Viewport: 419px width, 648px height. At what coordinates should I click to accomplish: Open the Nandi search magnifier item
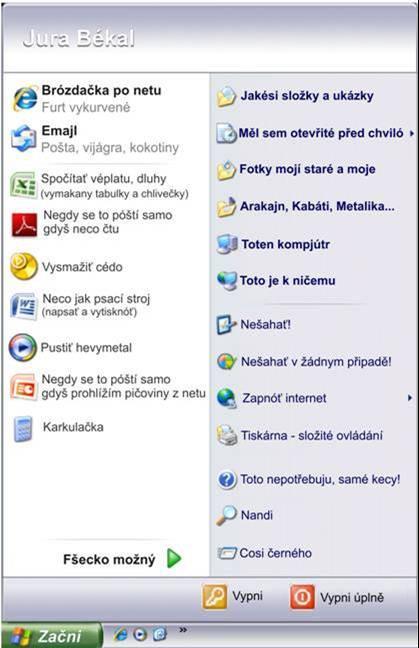coord(245,515)
